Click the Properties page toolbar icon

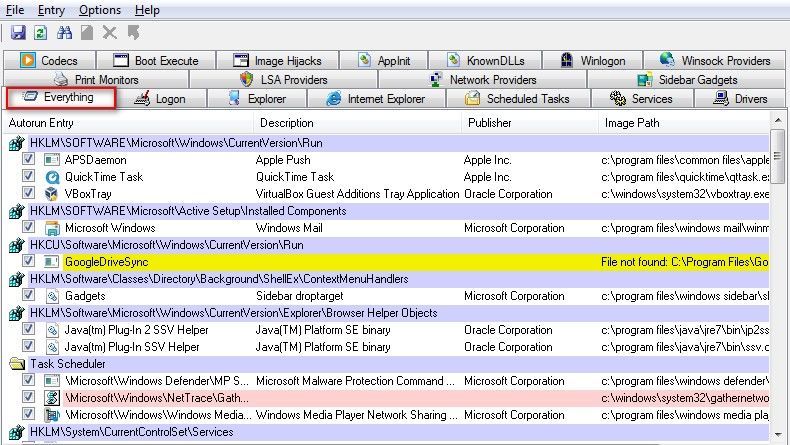point(87,33)
